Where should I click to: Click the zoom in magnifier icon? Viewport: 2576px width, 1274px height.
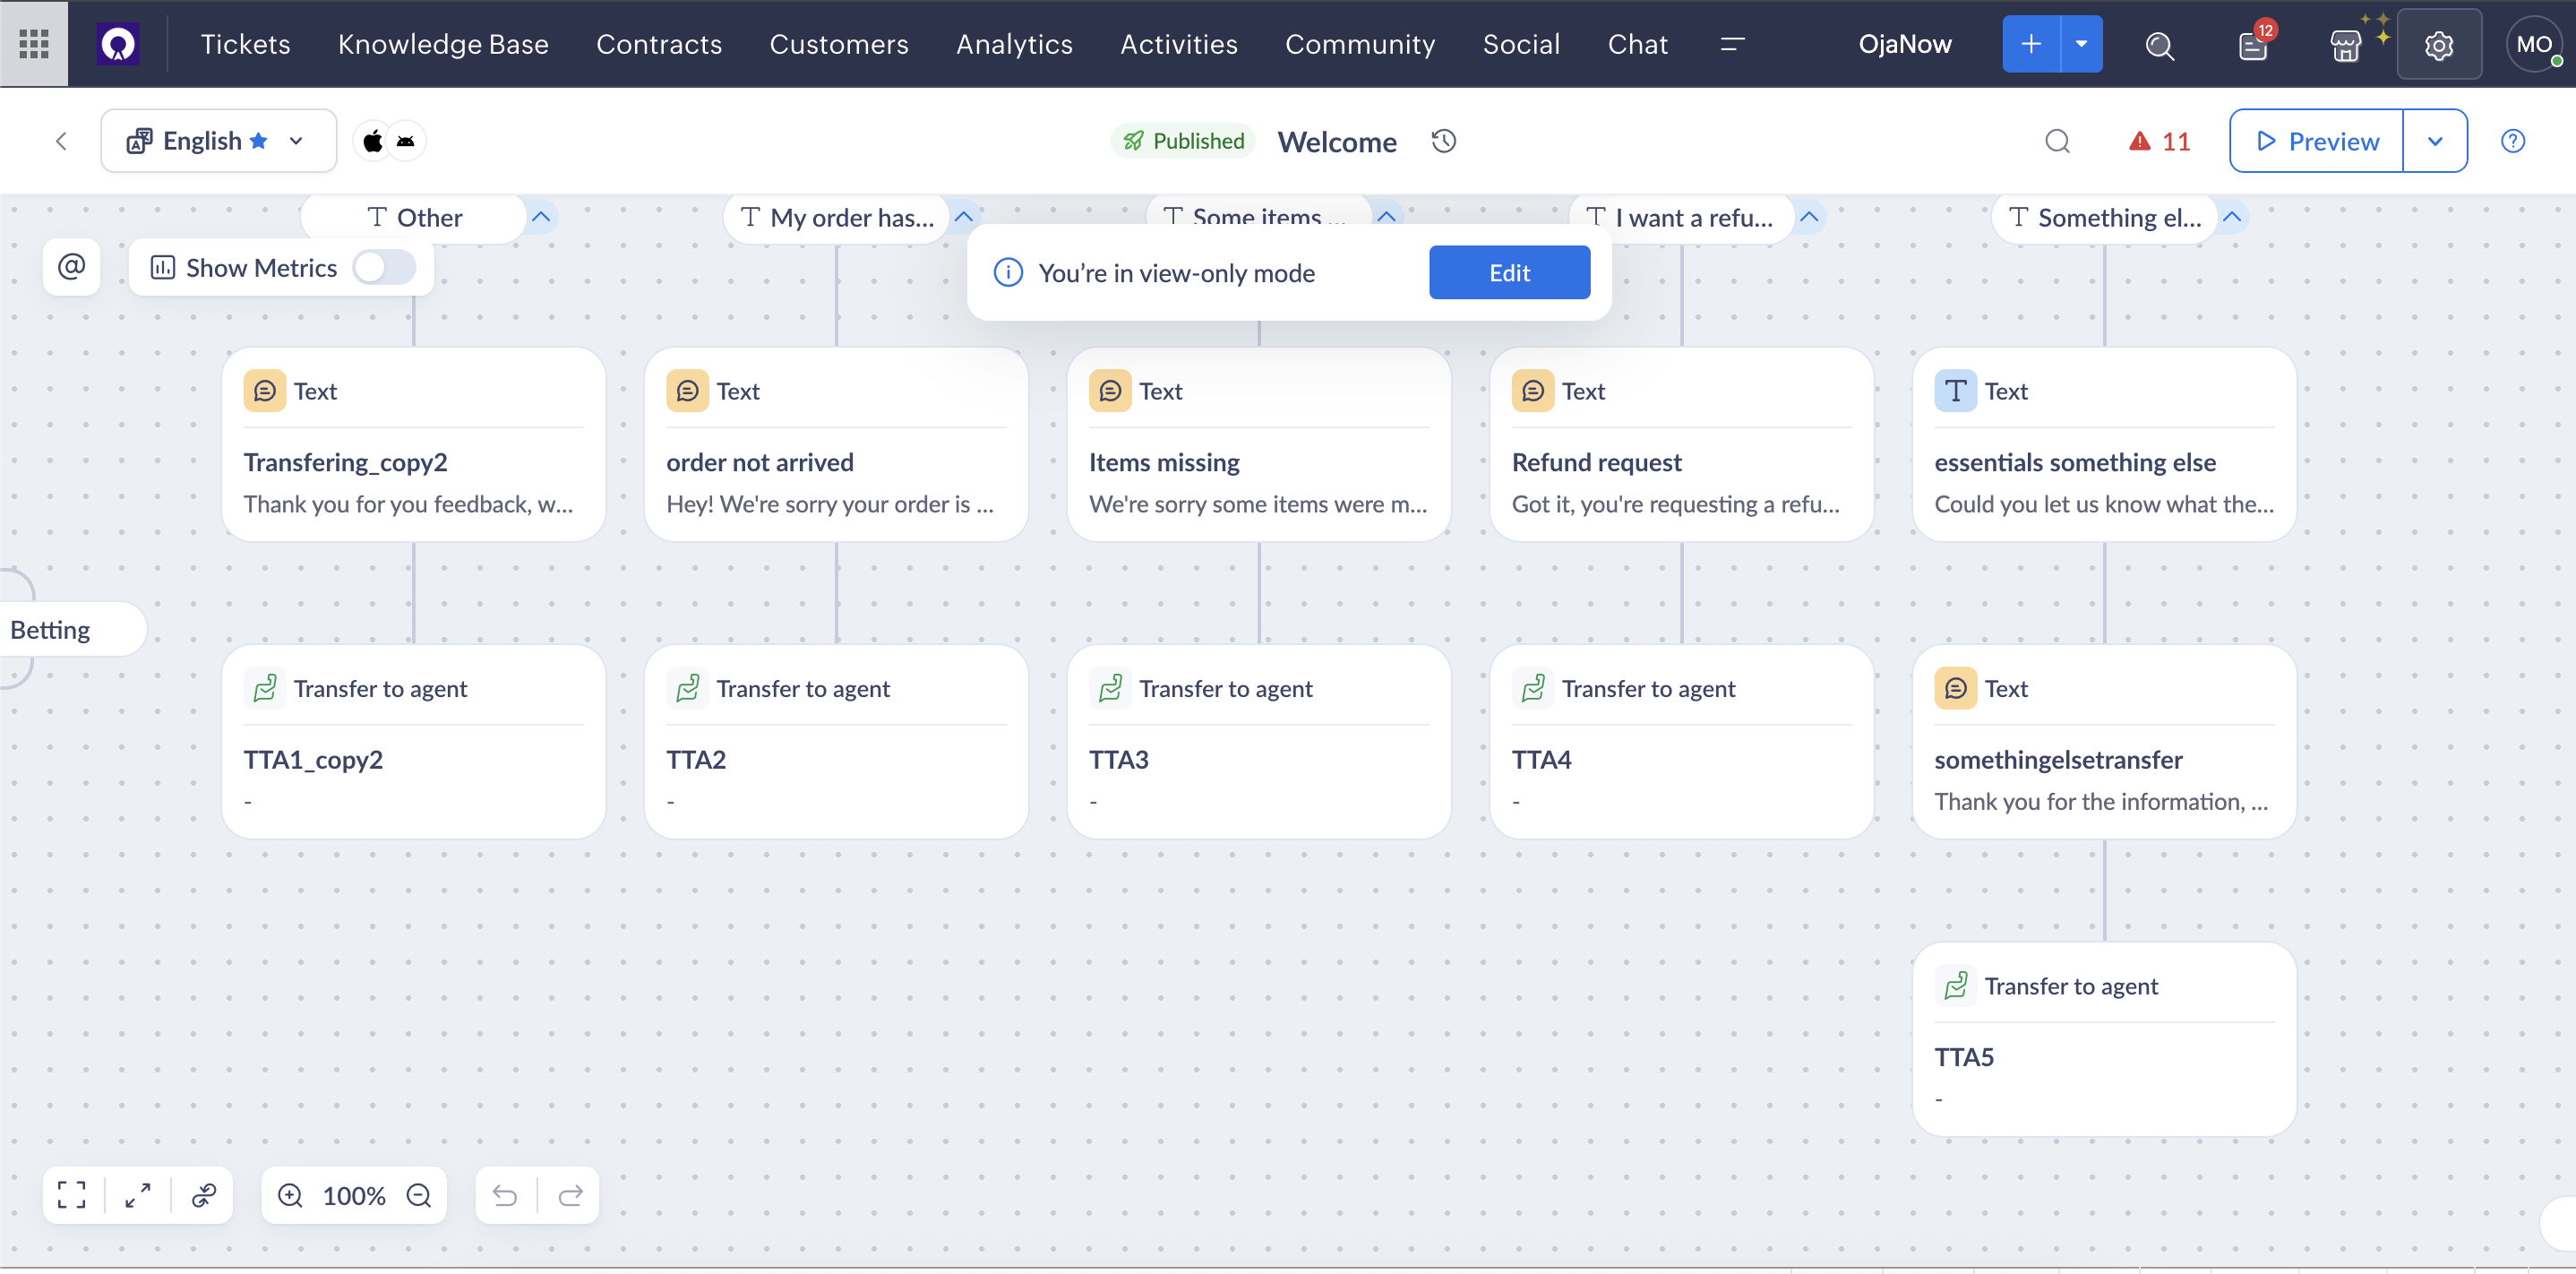click(x=290, y=1195)
